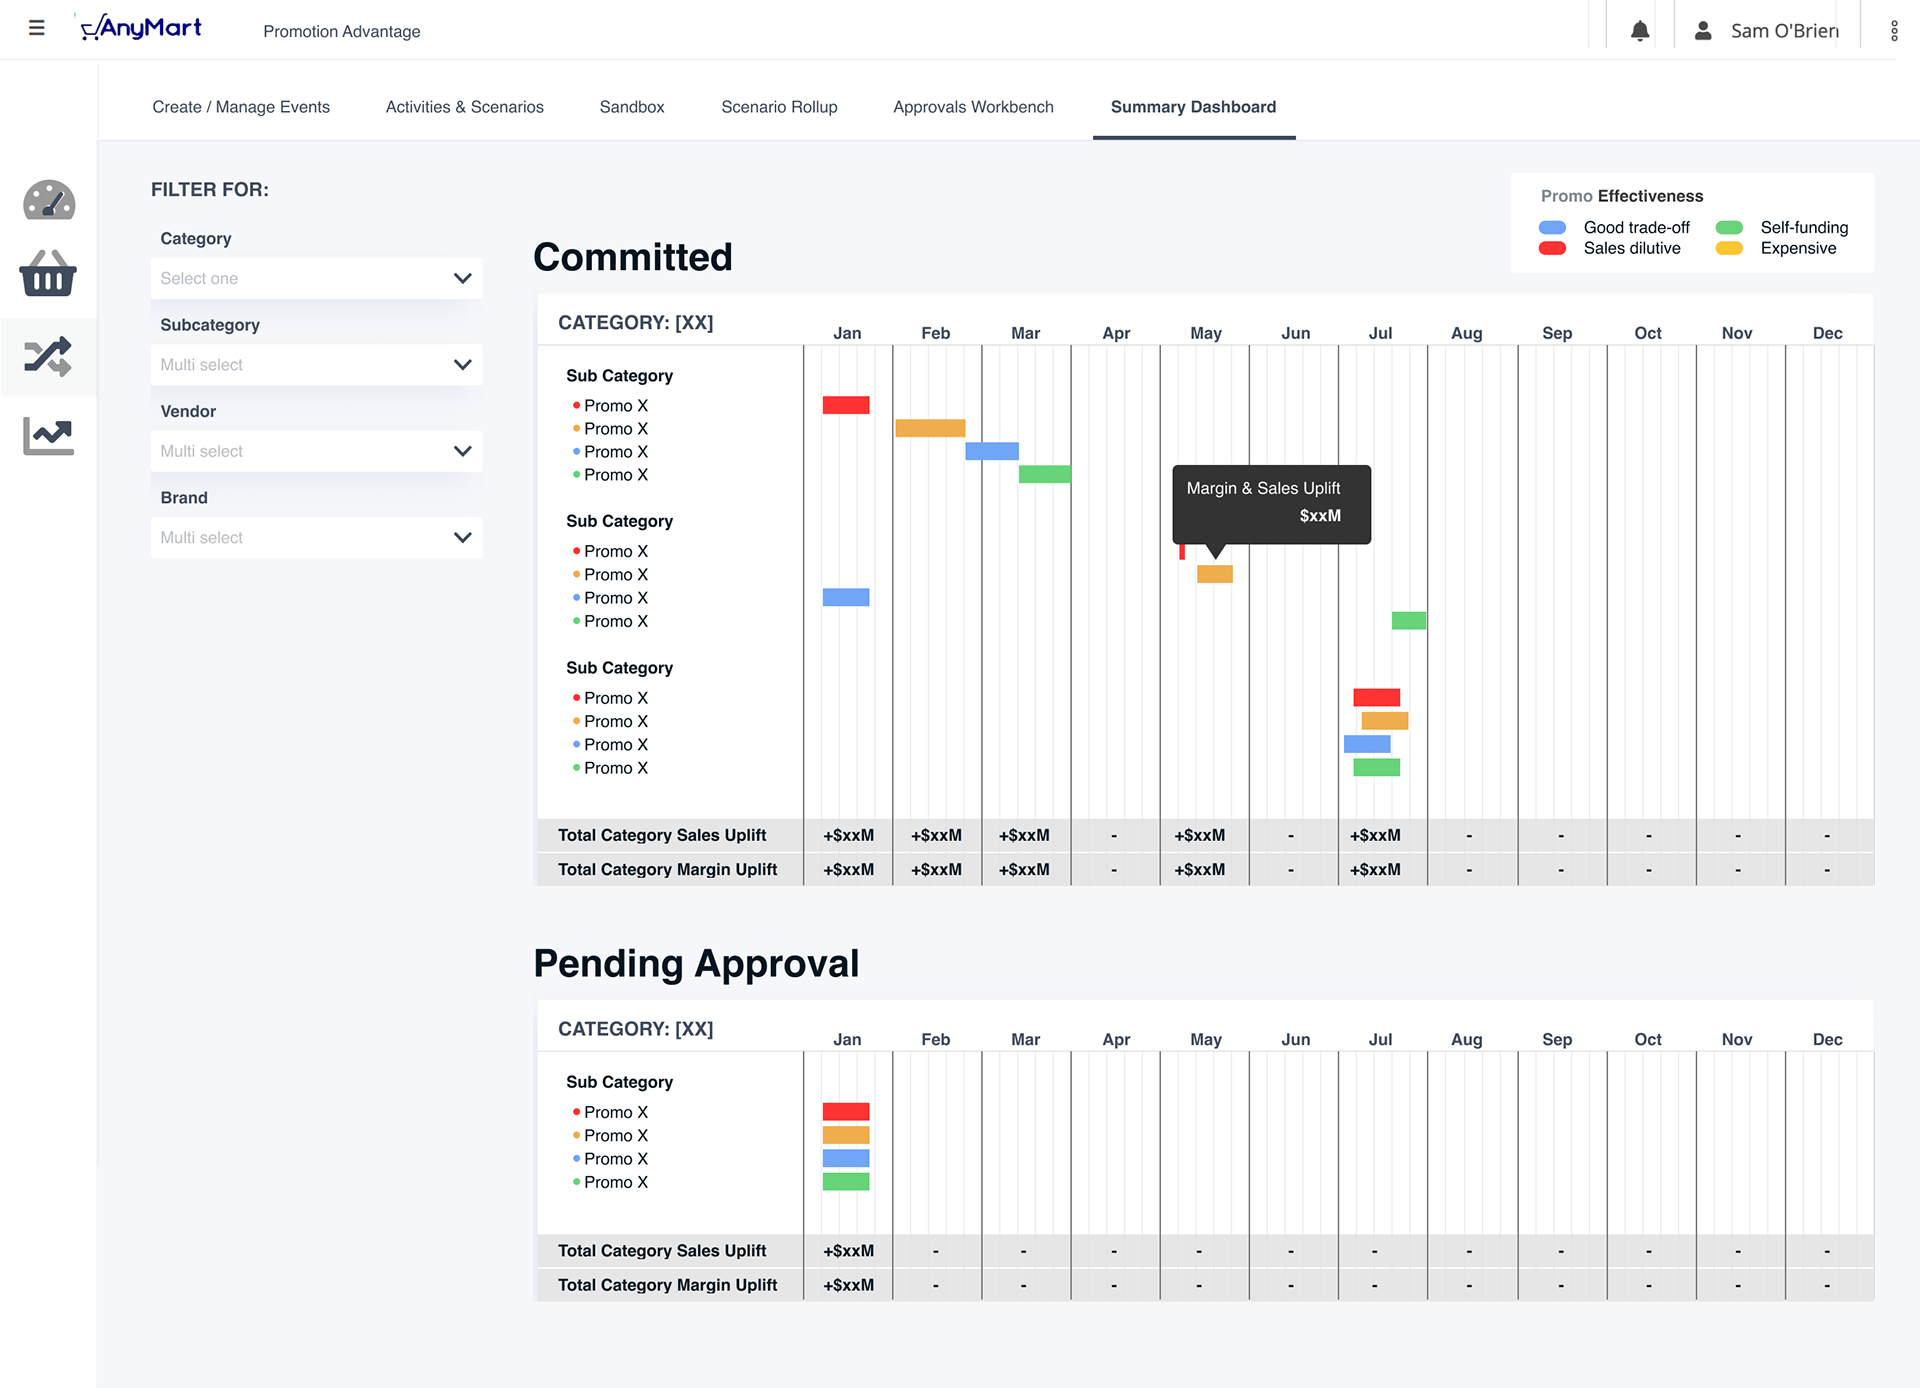Open the hamburger menu icon
1920x1388 pixels.
pos(37,28)
